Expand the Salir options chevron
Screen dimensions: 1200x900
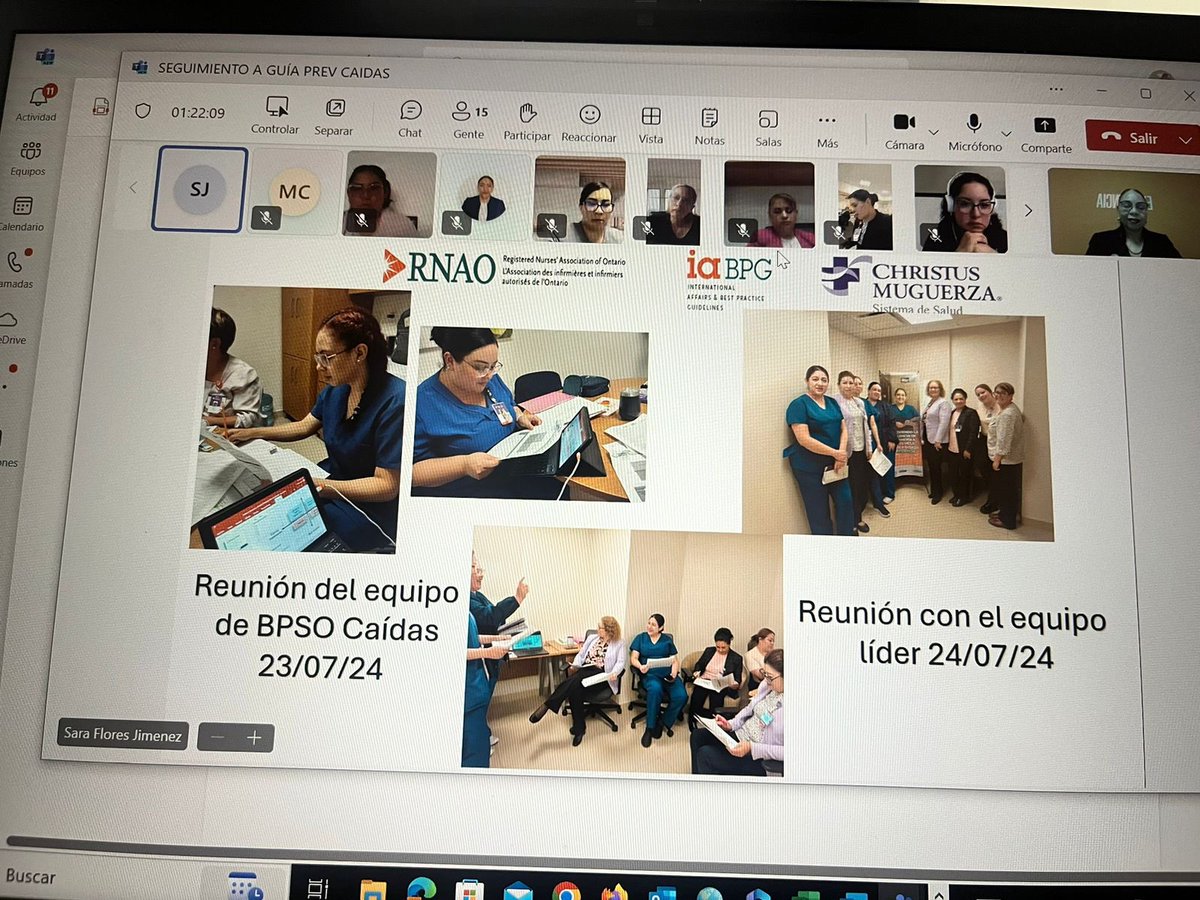(1184, 138)
